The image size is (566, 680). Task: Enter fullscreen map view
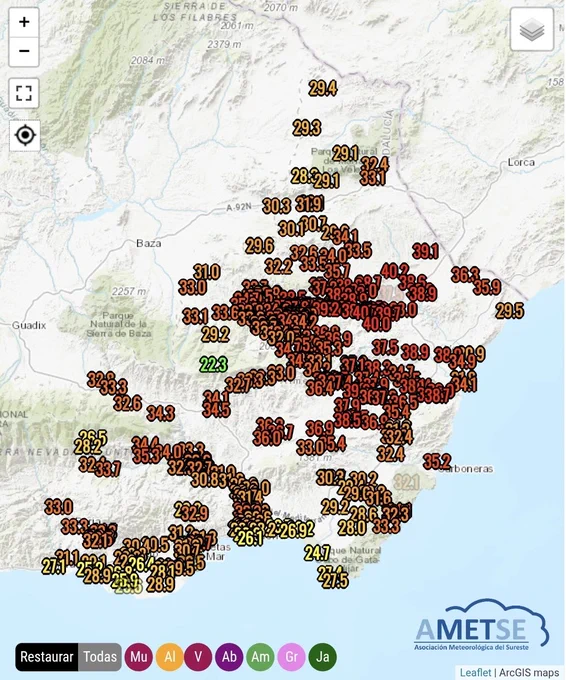coord(24,93)
